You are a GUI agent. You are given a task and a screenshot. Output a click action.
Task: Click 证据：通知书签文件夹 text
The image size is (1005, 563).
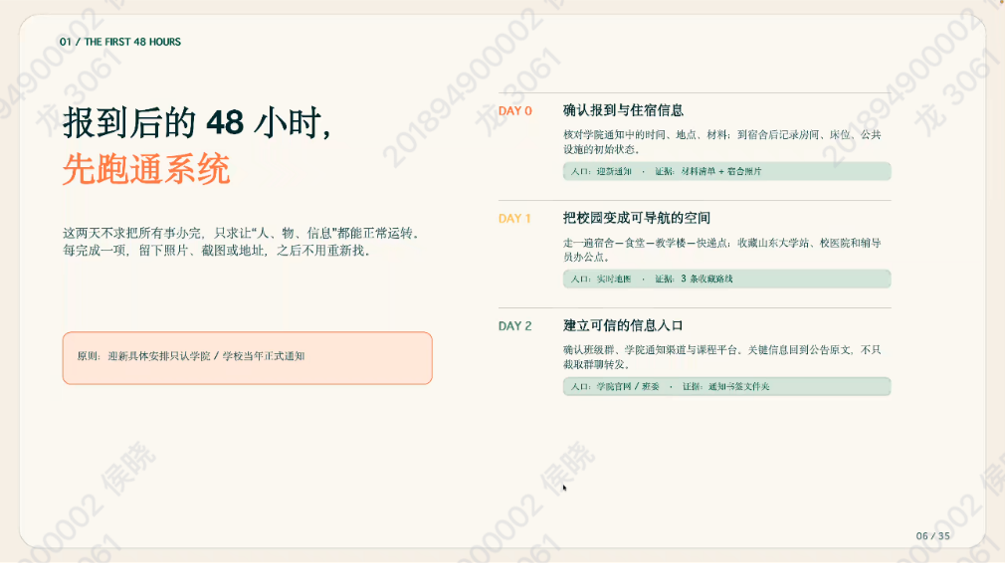(726, 387)
